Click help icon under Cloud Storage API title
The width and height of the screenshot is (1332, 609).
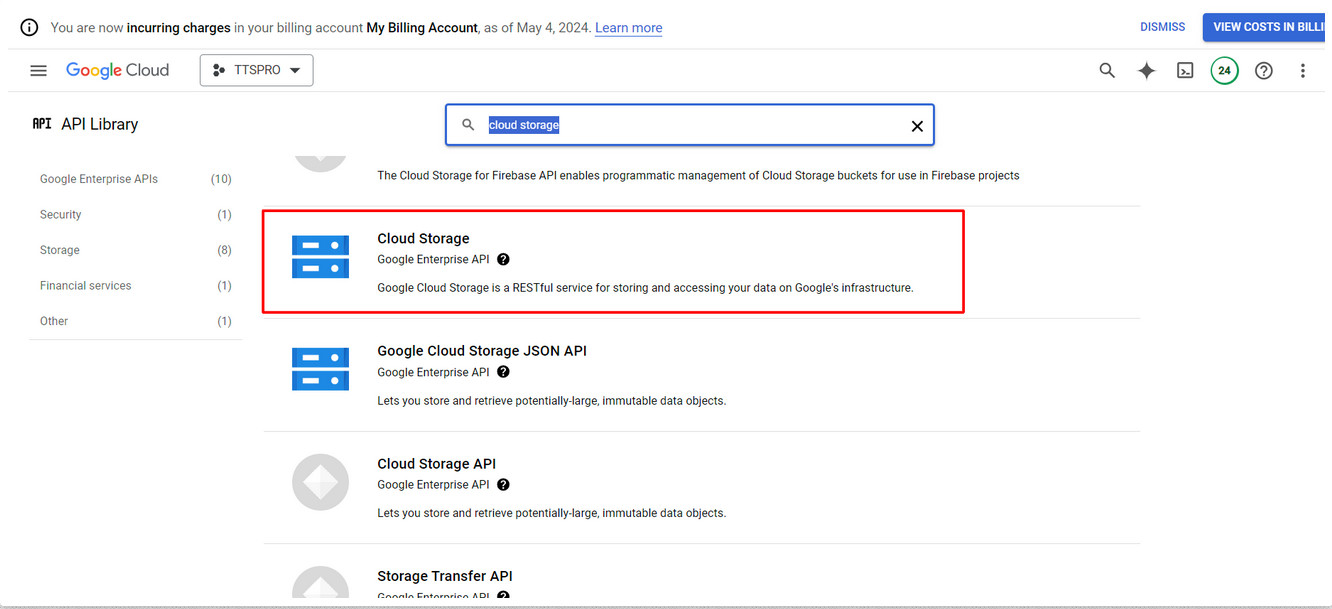pyautogui.click(x=503, y=485)
